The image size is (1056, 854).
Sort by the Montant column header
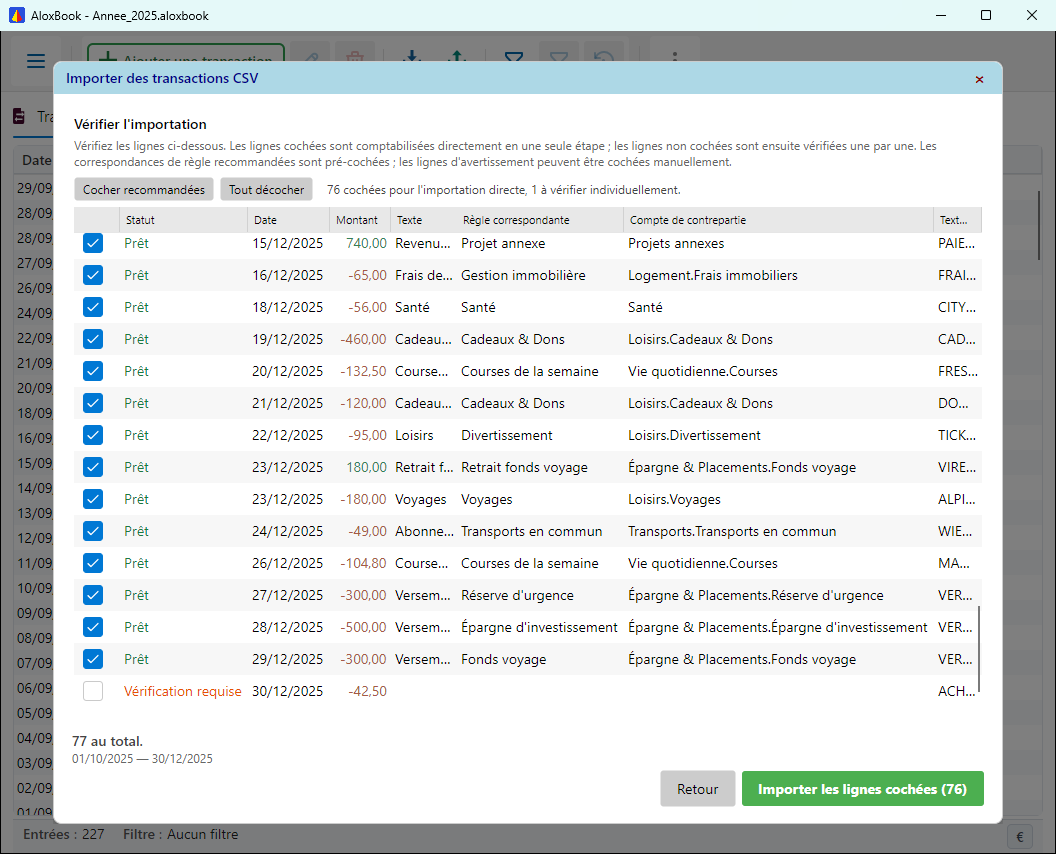tap(359, 220)
